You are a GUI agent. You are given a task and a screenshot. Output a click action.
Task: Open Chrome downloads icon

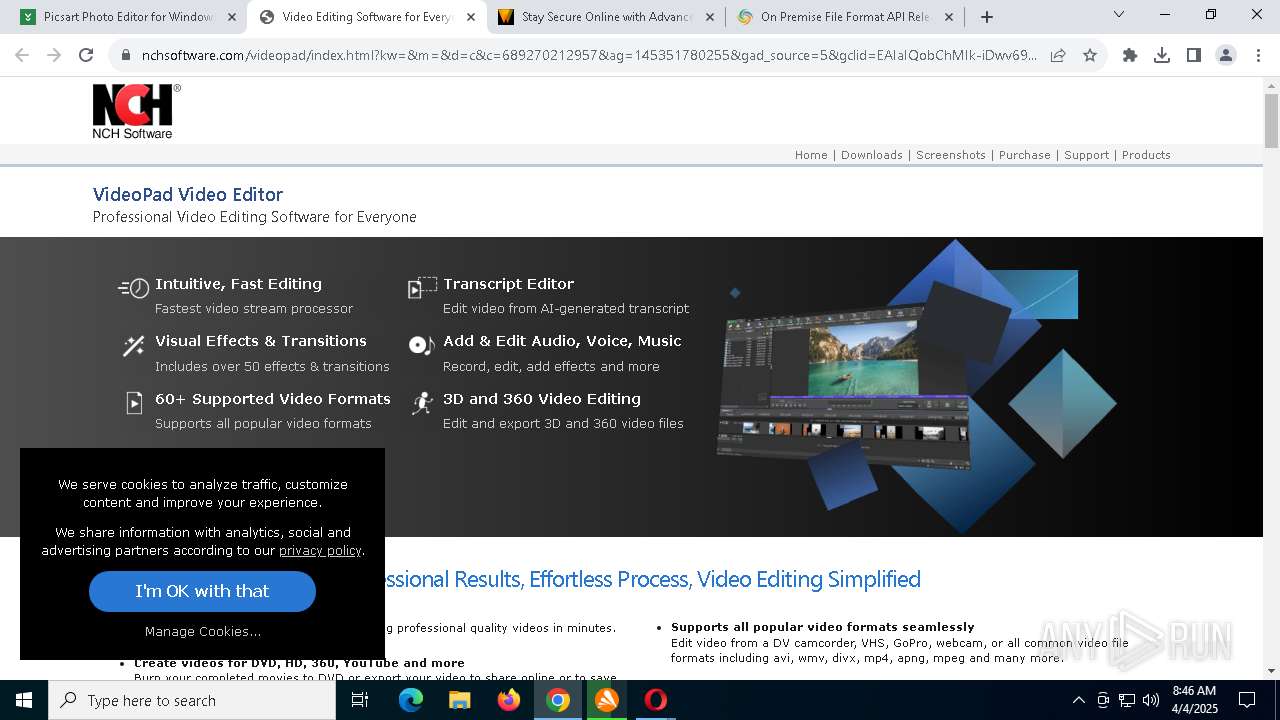[1162, 55]
